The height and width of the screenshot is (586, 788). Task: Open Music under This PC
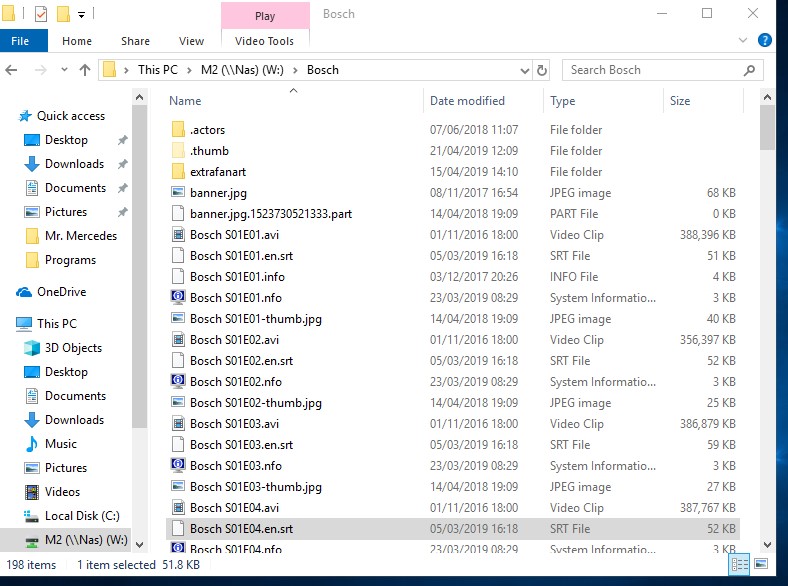click(x=61, y=444)
